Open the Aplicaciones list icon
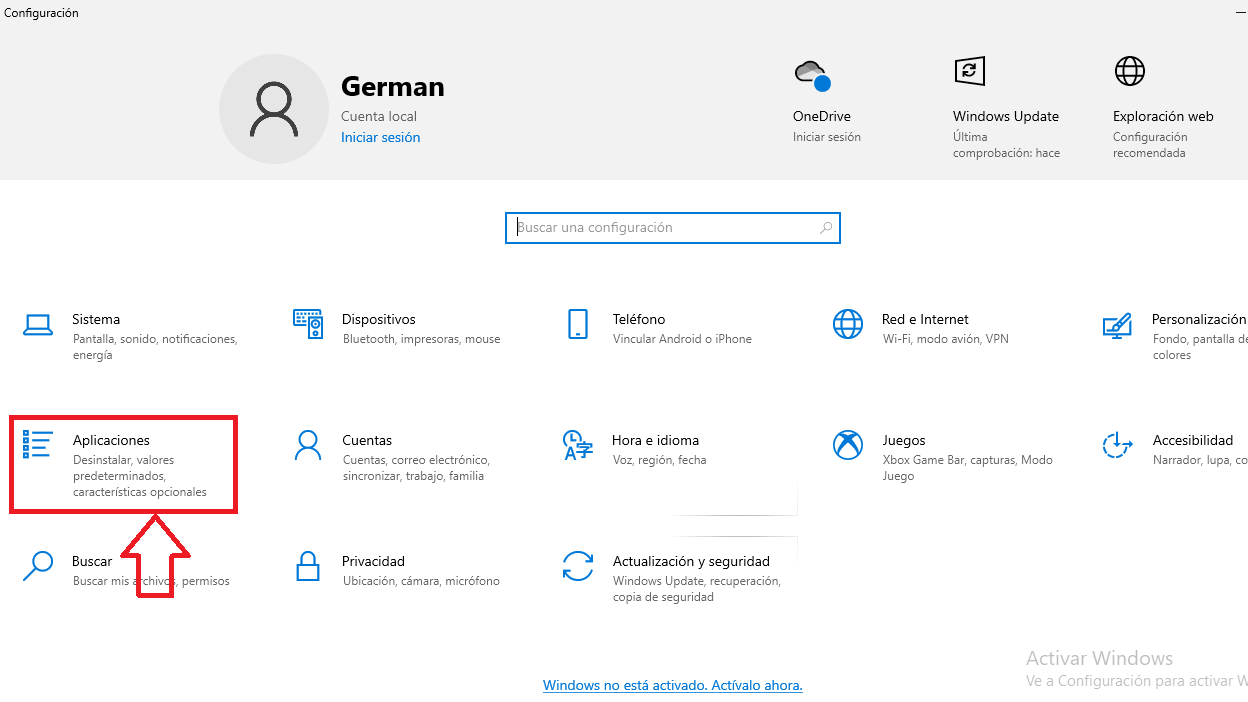1248x702 pixels. coord(37,445)
